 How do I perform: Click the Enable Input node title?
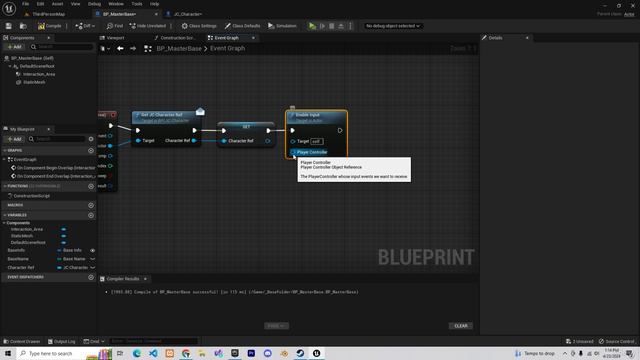[x=308, y=115]
